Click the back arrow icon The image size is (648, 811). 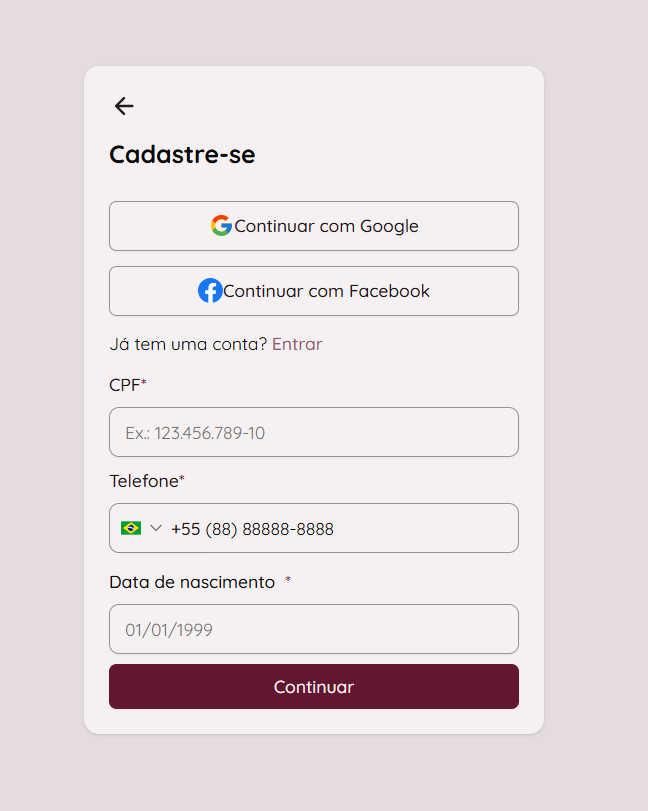[x=124, y=106]
